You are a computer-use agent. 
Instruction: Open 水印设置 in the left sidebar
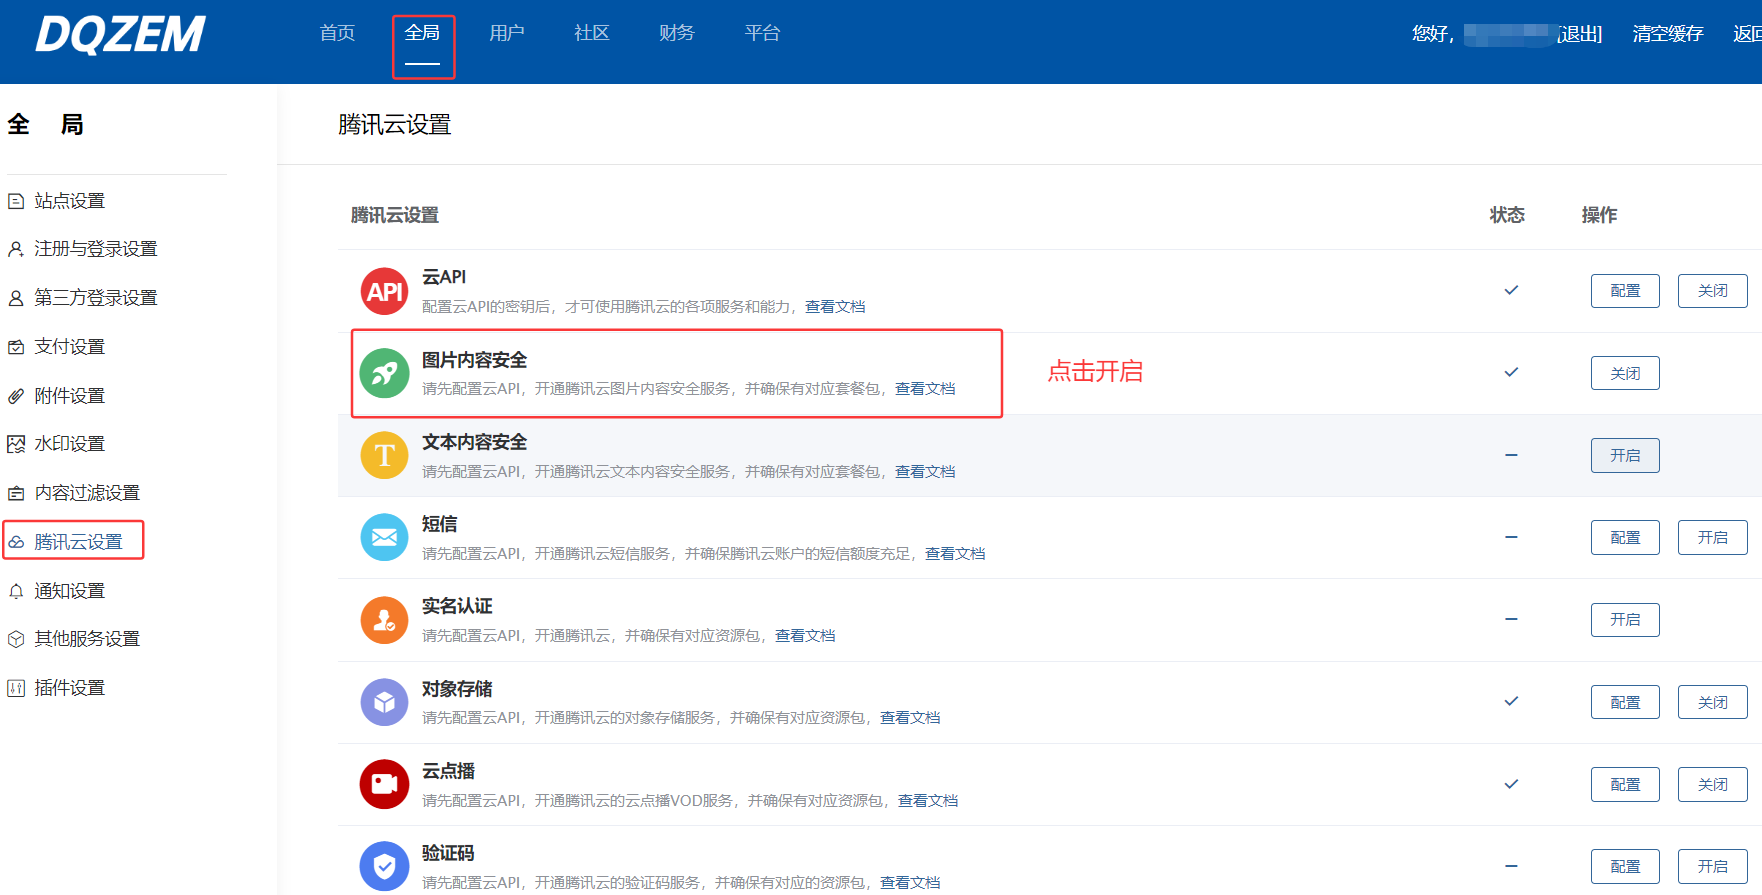tap(69, 444)
